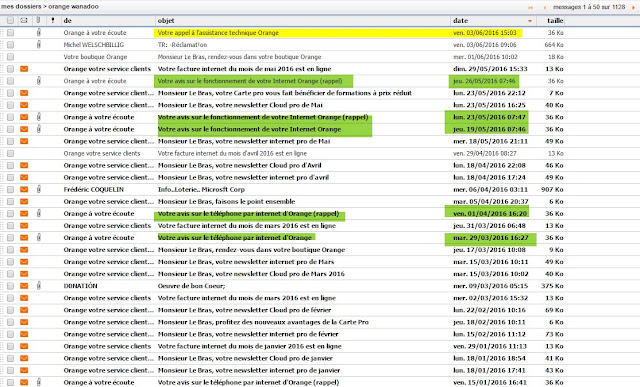
Task: Click date 'ven. 29/04/2016 08:27'
Action: click(484, 153)
